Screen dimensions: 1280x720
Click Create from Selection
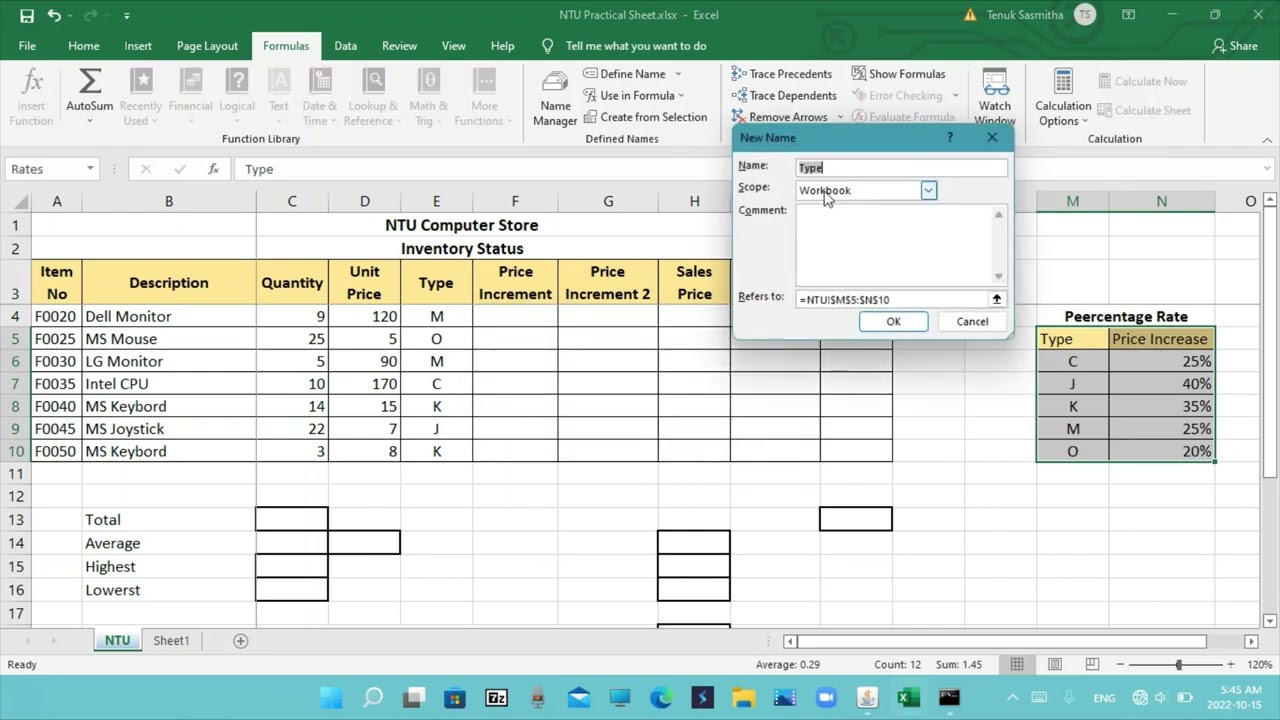tap(645, 117)
